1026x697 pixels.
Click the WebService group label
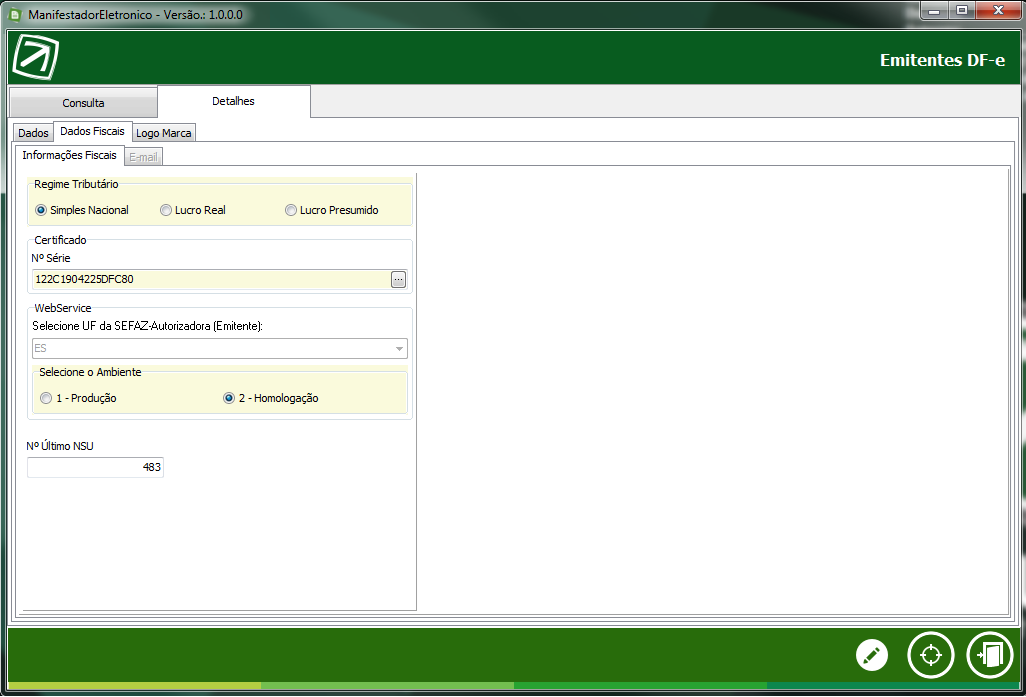pos(63,308)
